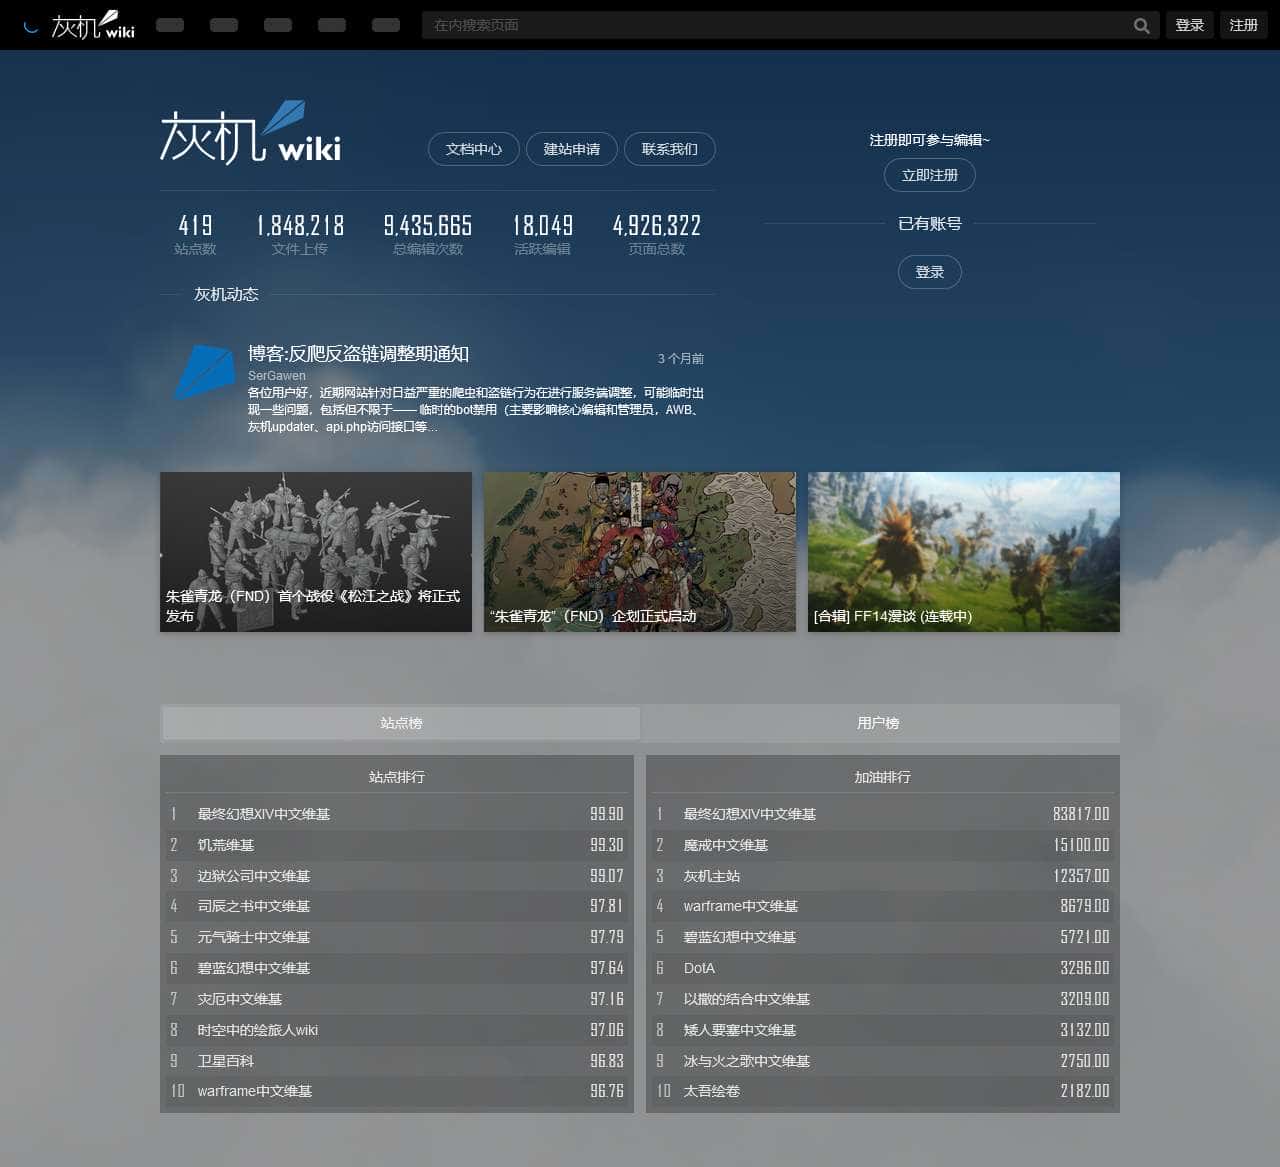The width and height of the screenshot is (1280, 1167).
Task: Click the 1,848,218 文件上传 statistic
Action: pyautogui.click(x=300, y=234)
